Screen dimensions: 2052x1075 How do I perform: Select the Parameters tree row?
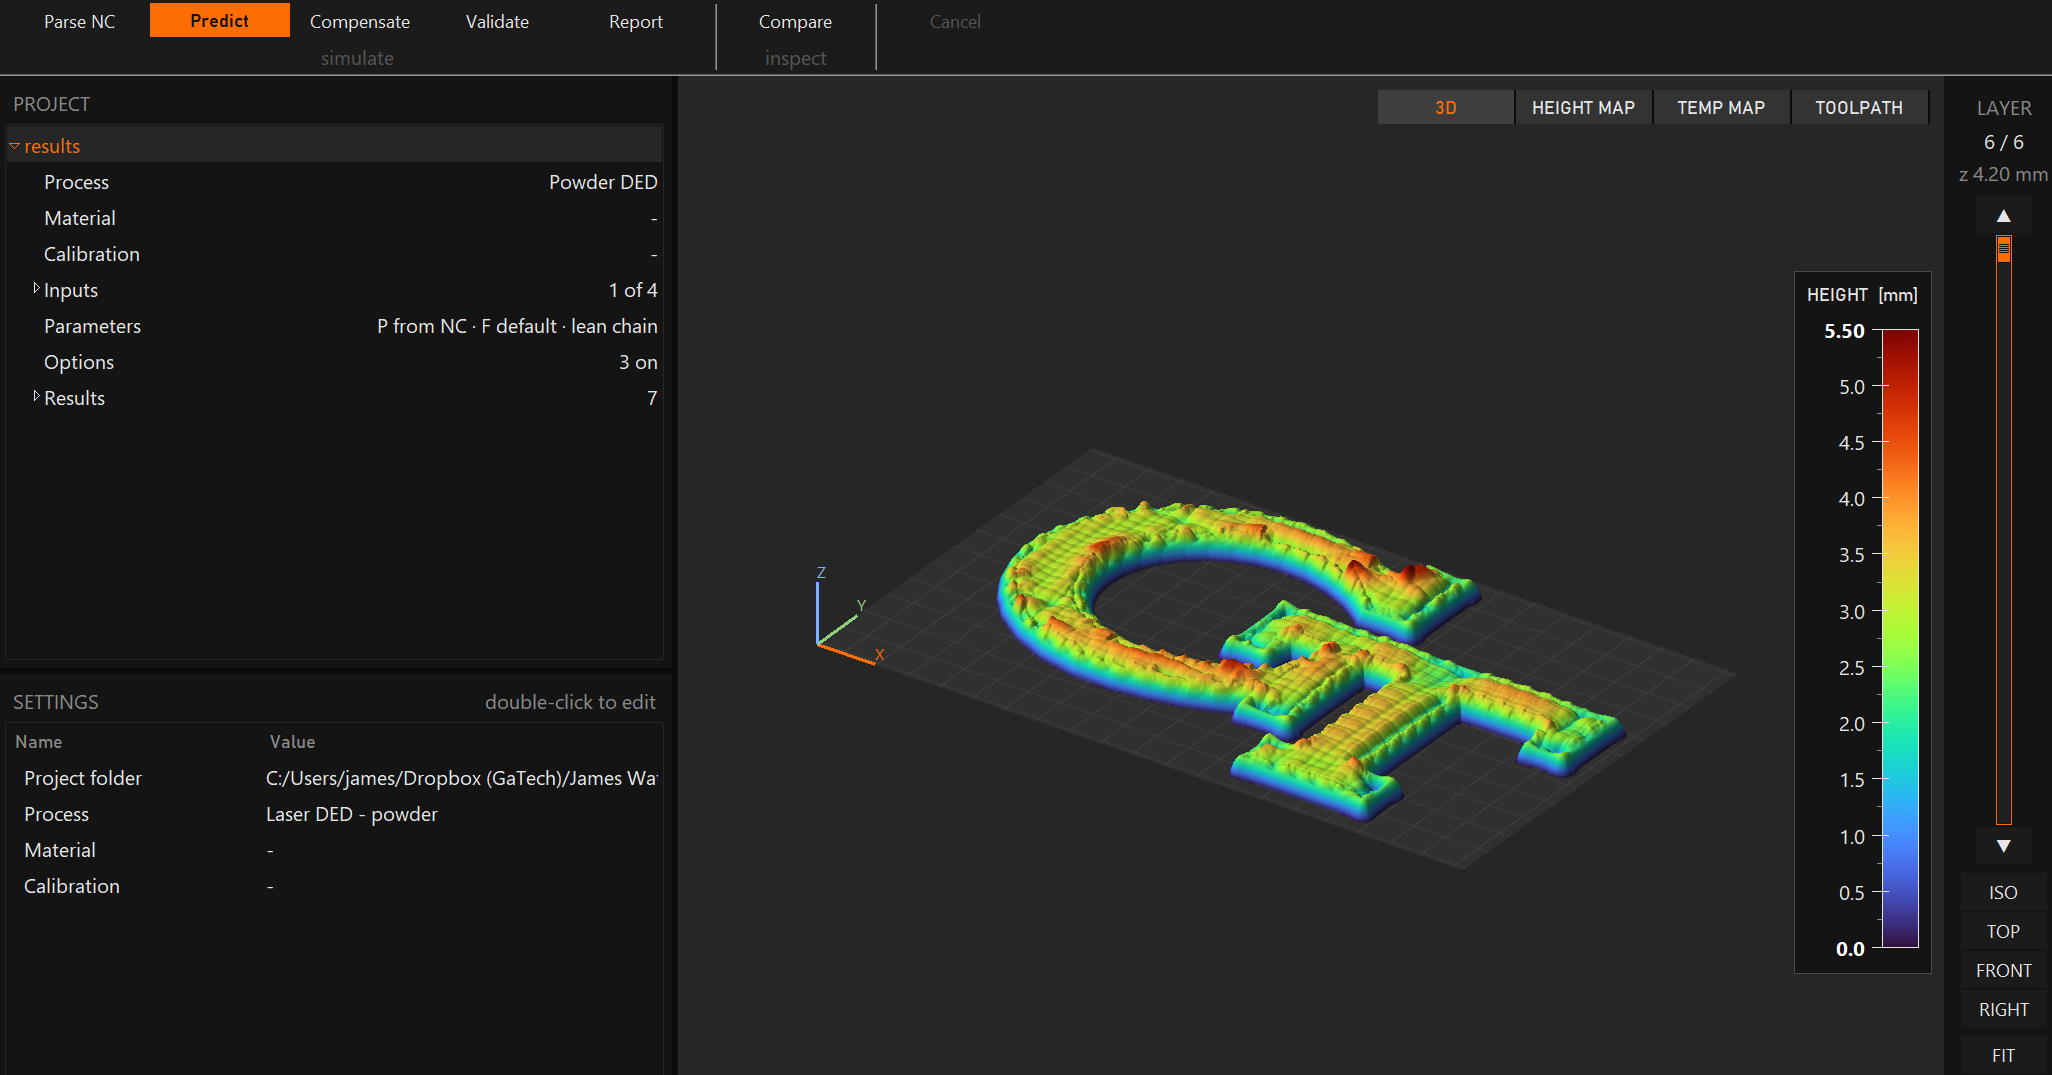click(x=334, y=326)
